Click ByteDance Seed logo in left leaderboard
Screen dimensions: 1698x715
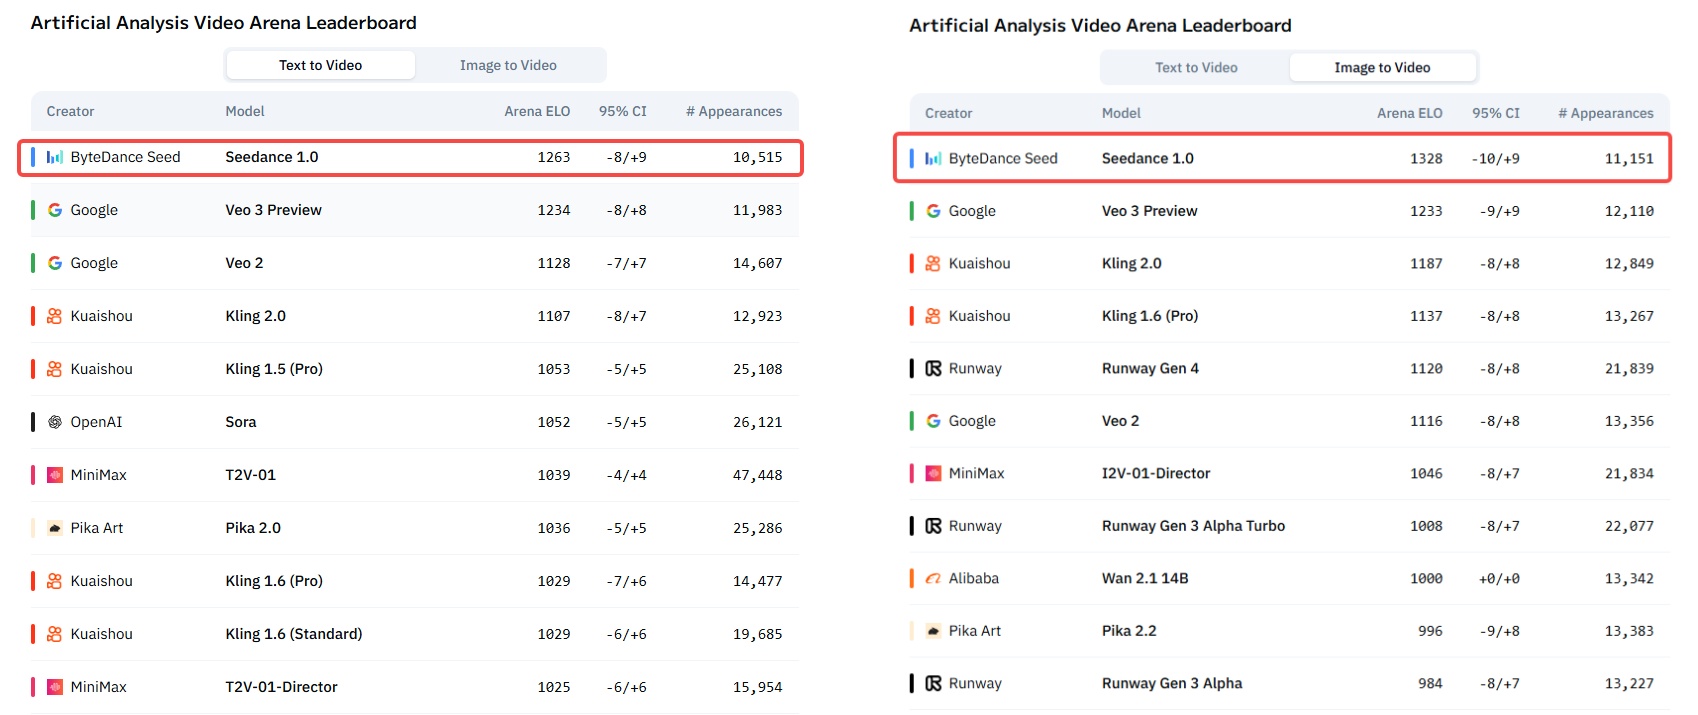point(55,157)
